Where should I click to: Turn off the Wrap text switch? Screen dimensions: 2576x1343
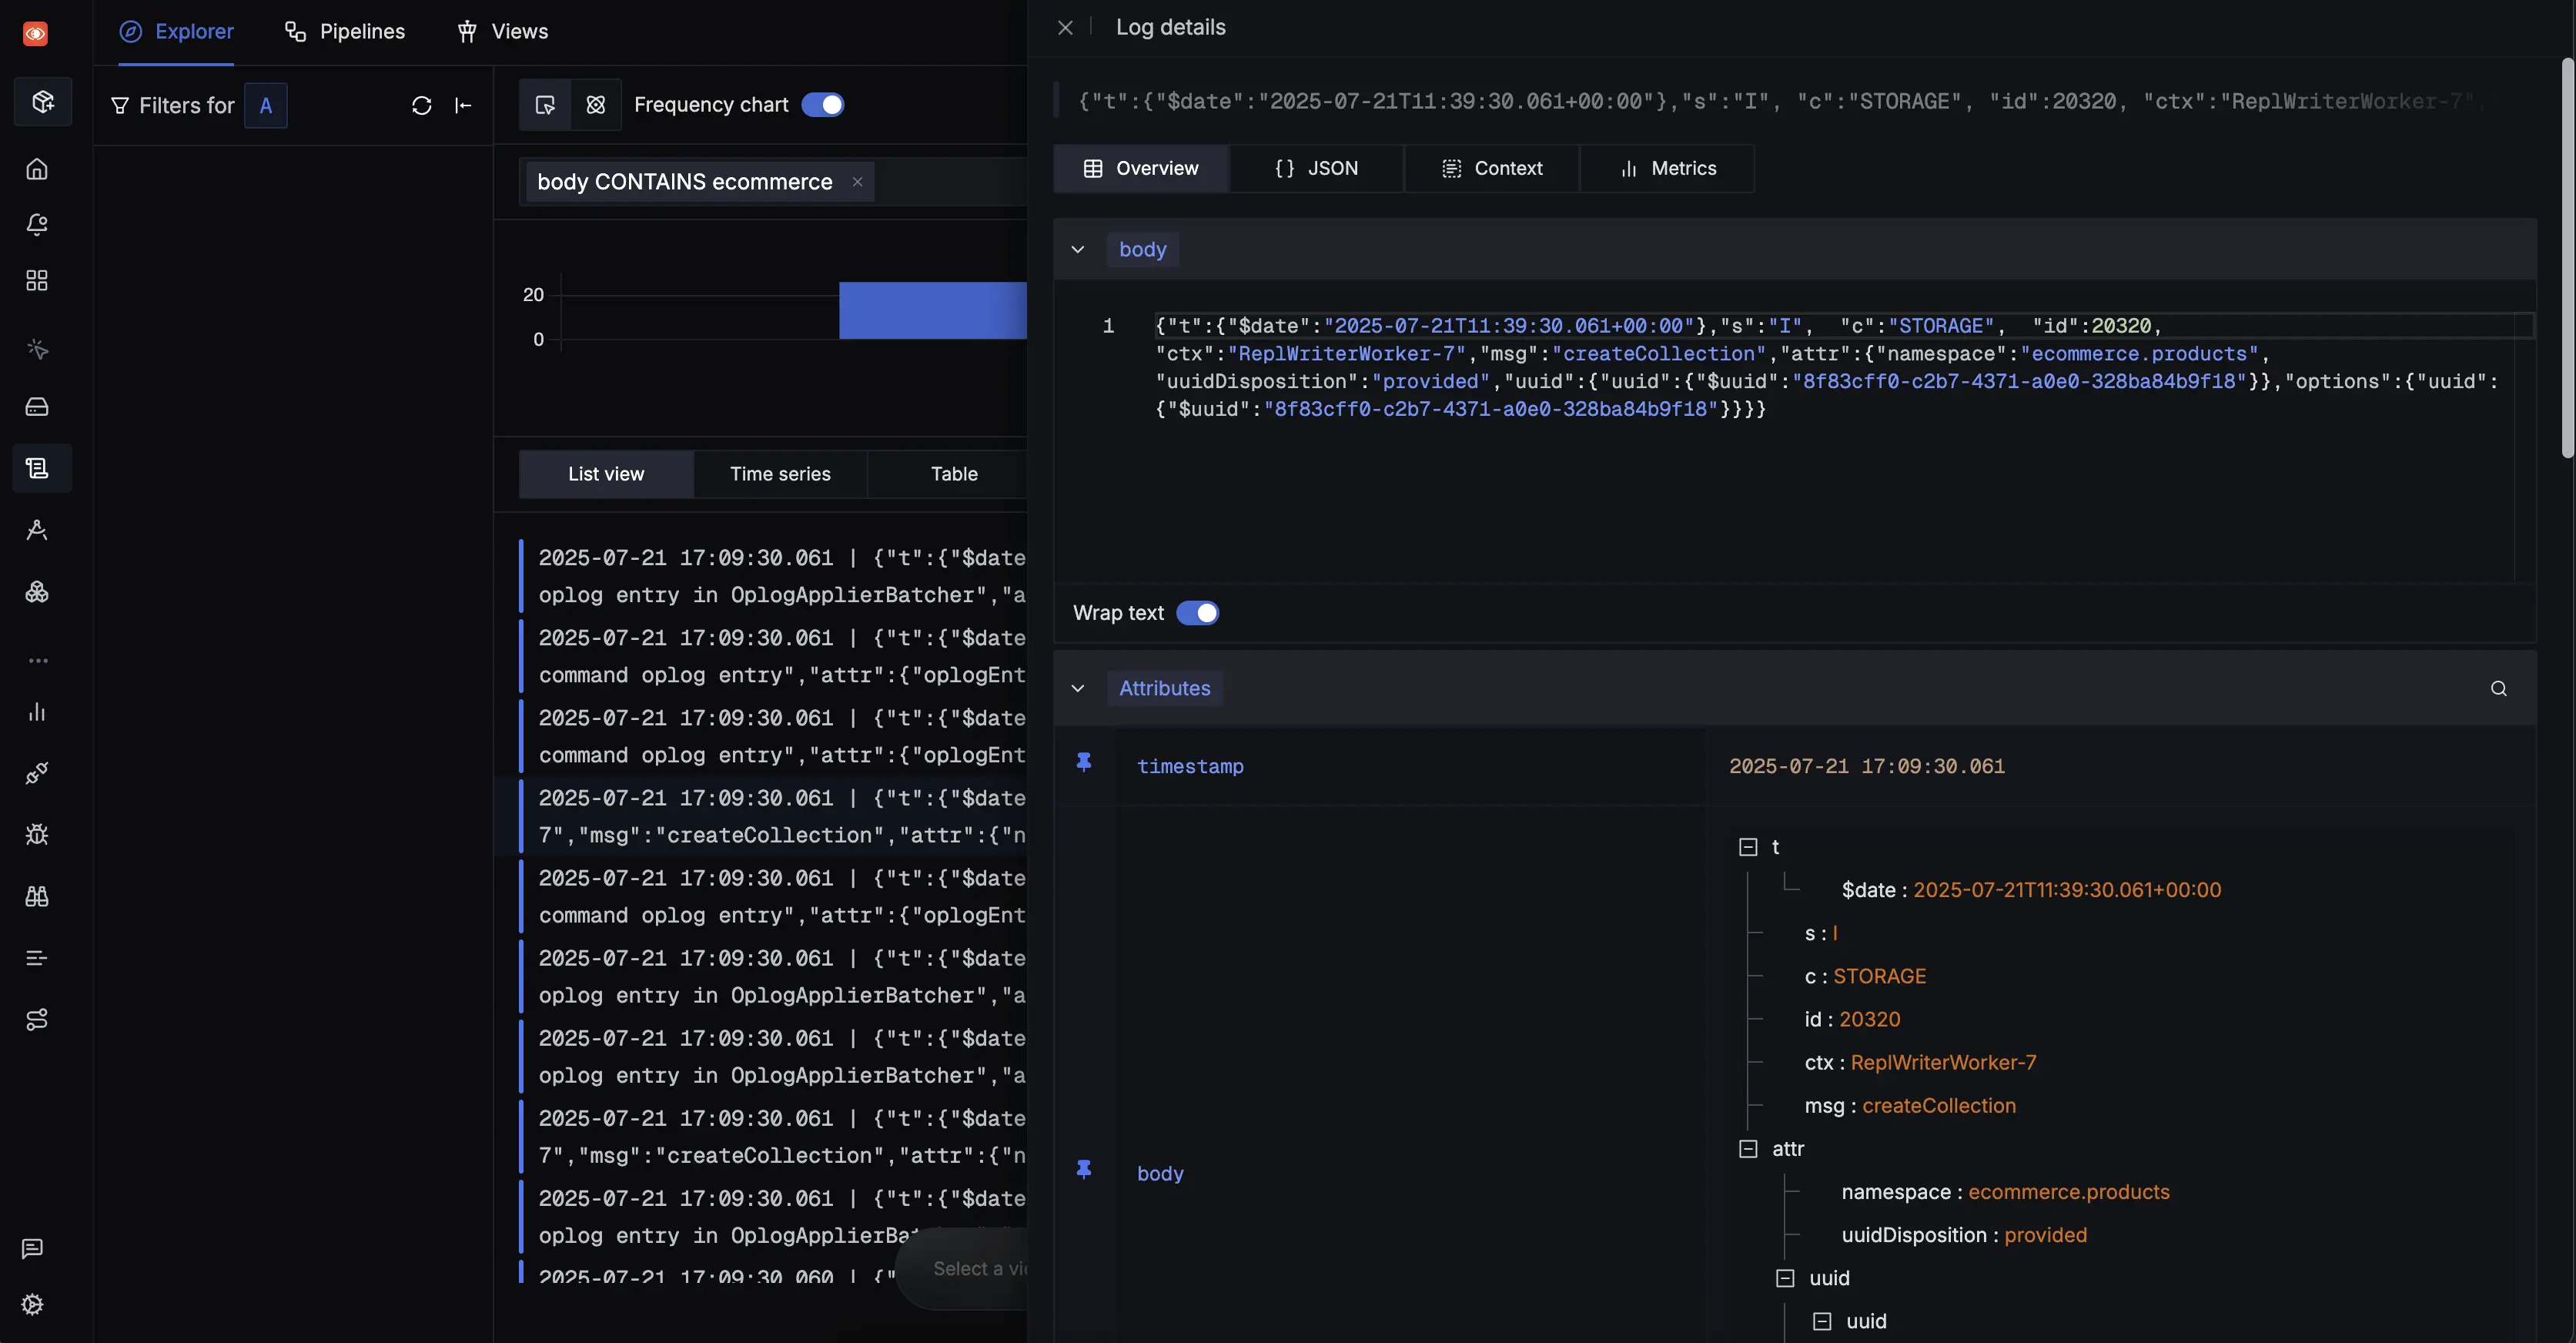click(1197, 613)
